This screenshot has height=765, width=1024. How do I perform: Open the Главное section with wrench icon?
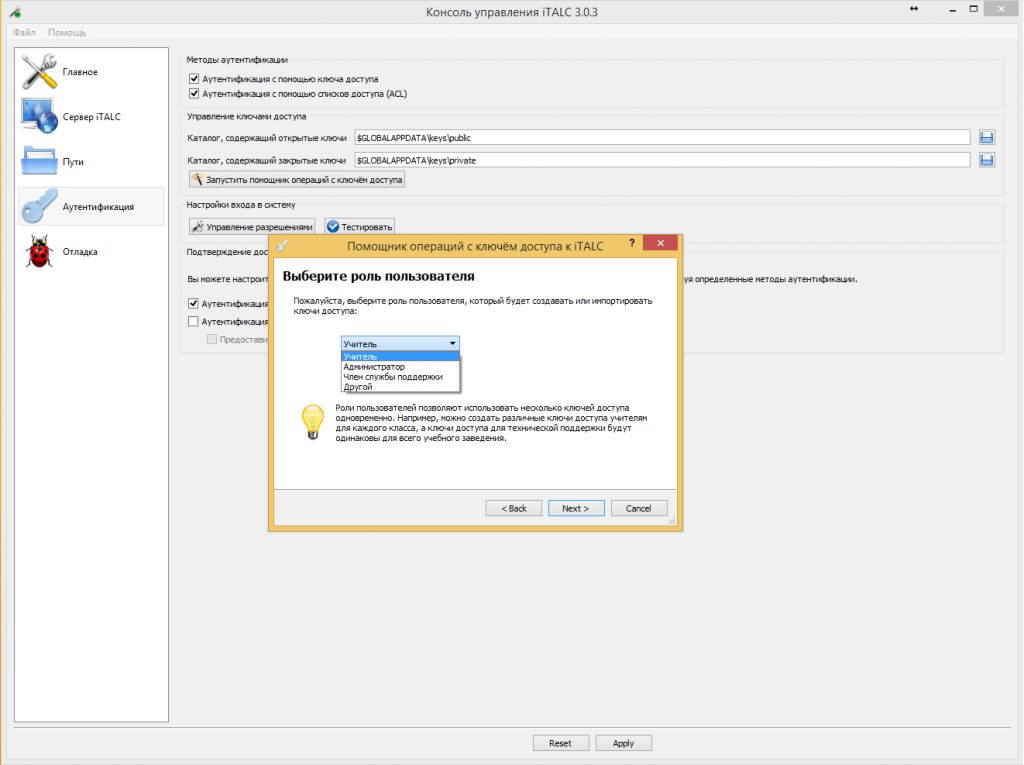[39, 72]
